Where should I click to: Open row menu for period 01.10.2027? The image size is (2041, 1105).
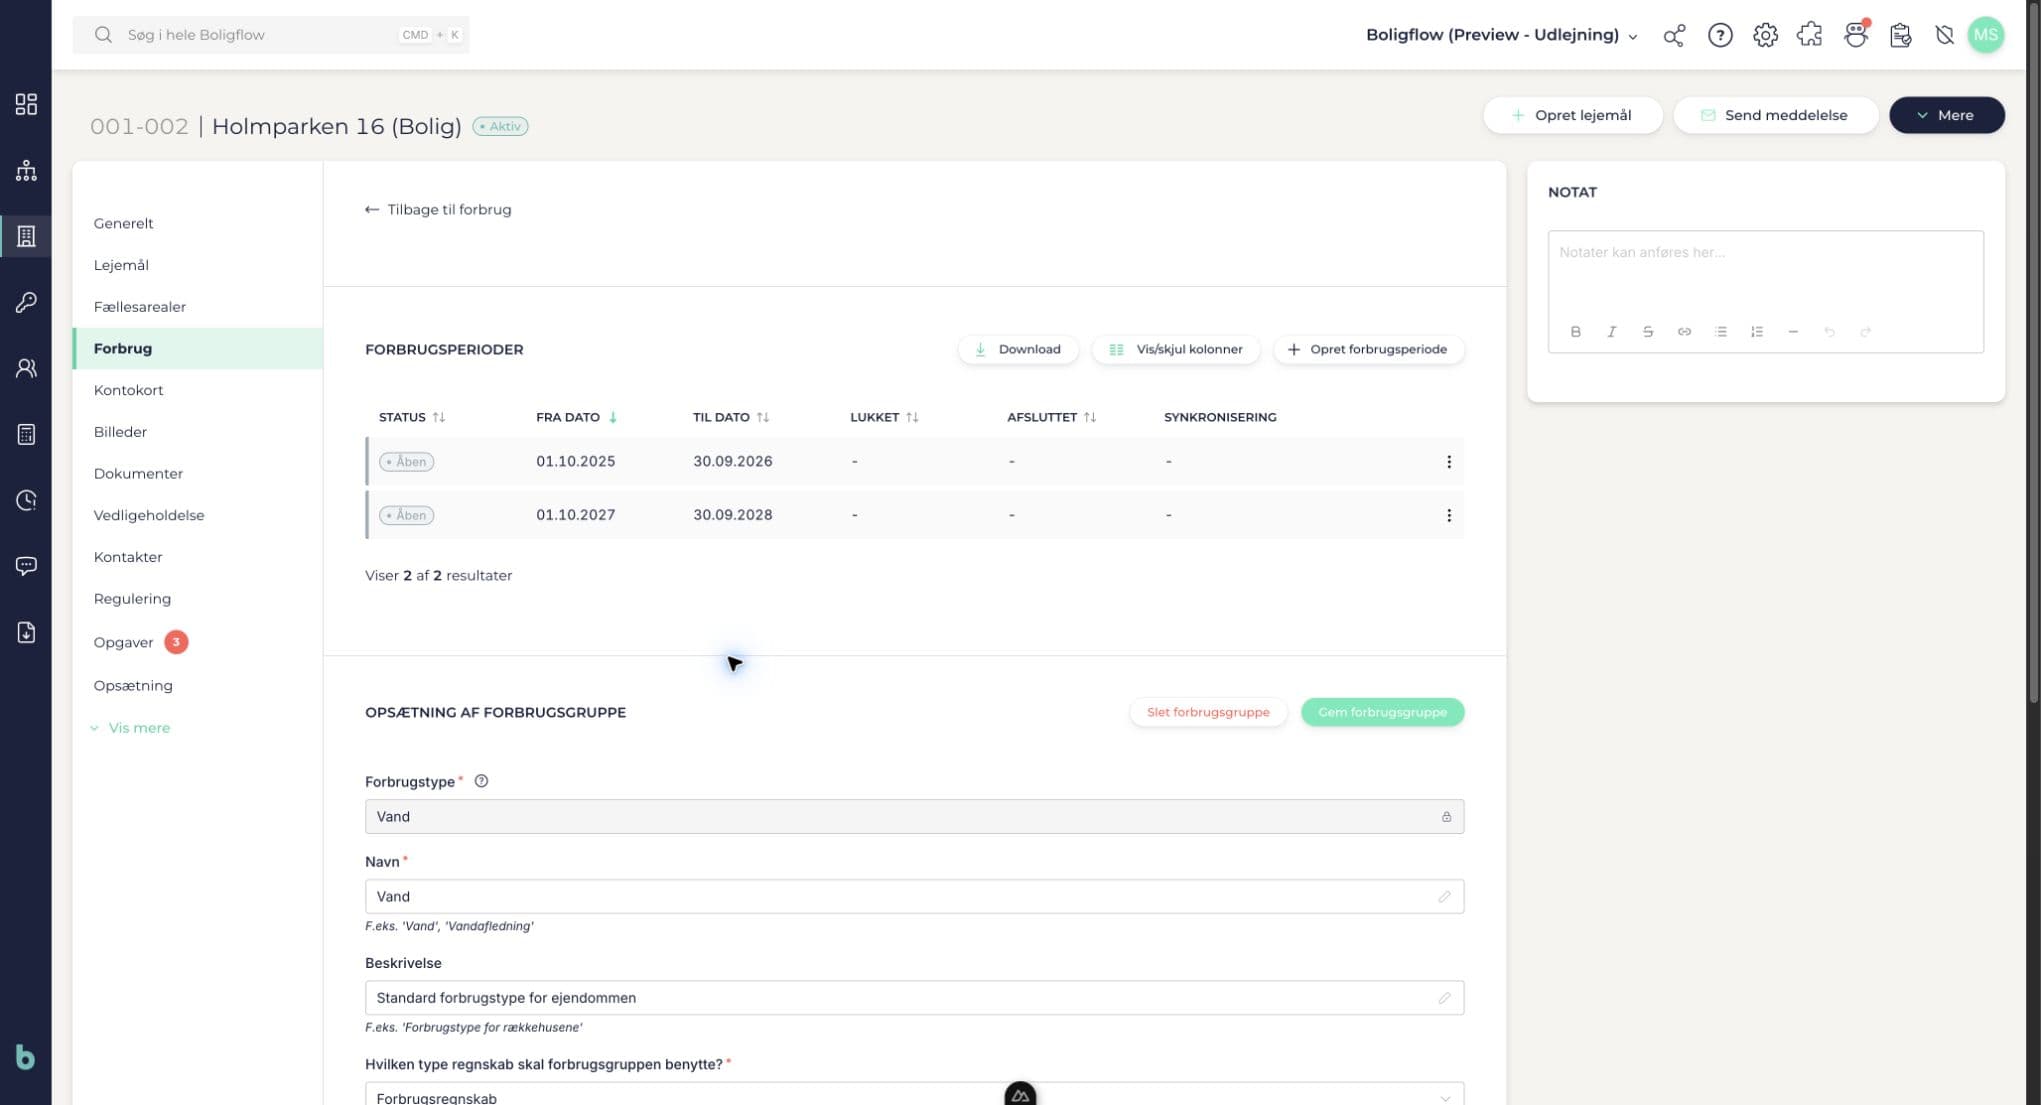pyautogui.click(x=1449, y=515)
